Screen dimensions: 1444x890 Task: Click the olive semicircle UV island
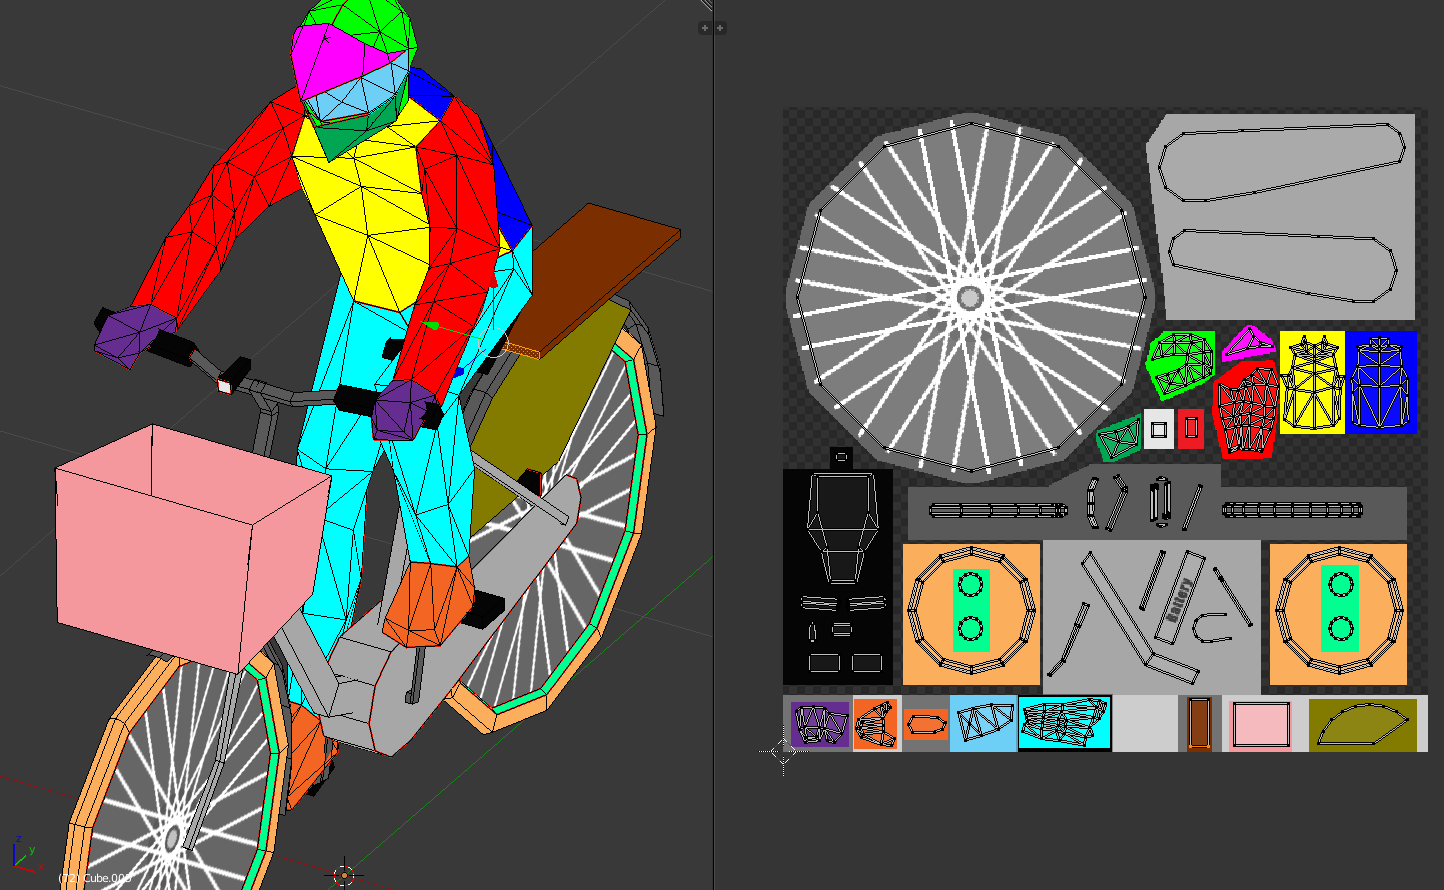[x=1362, y=725]
